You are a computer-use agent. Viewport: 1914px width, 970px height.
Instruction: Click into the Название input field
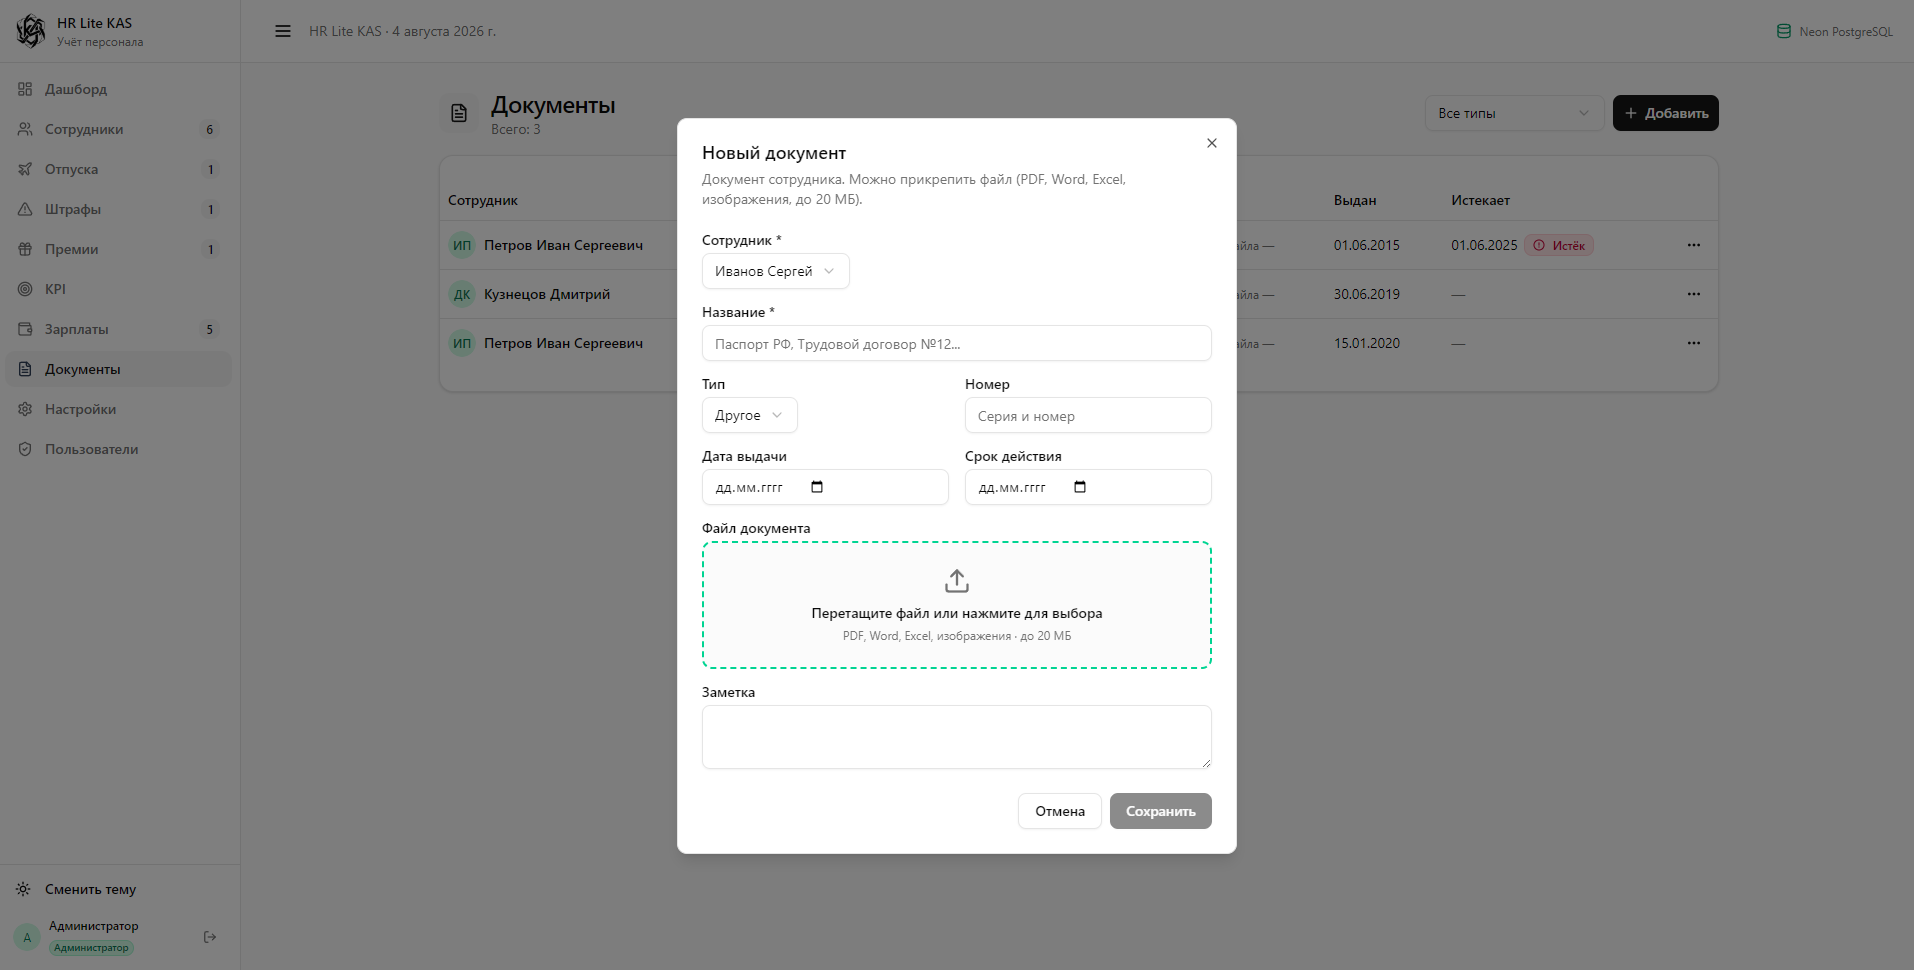957,343
